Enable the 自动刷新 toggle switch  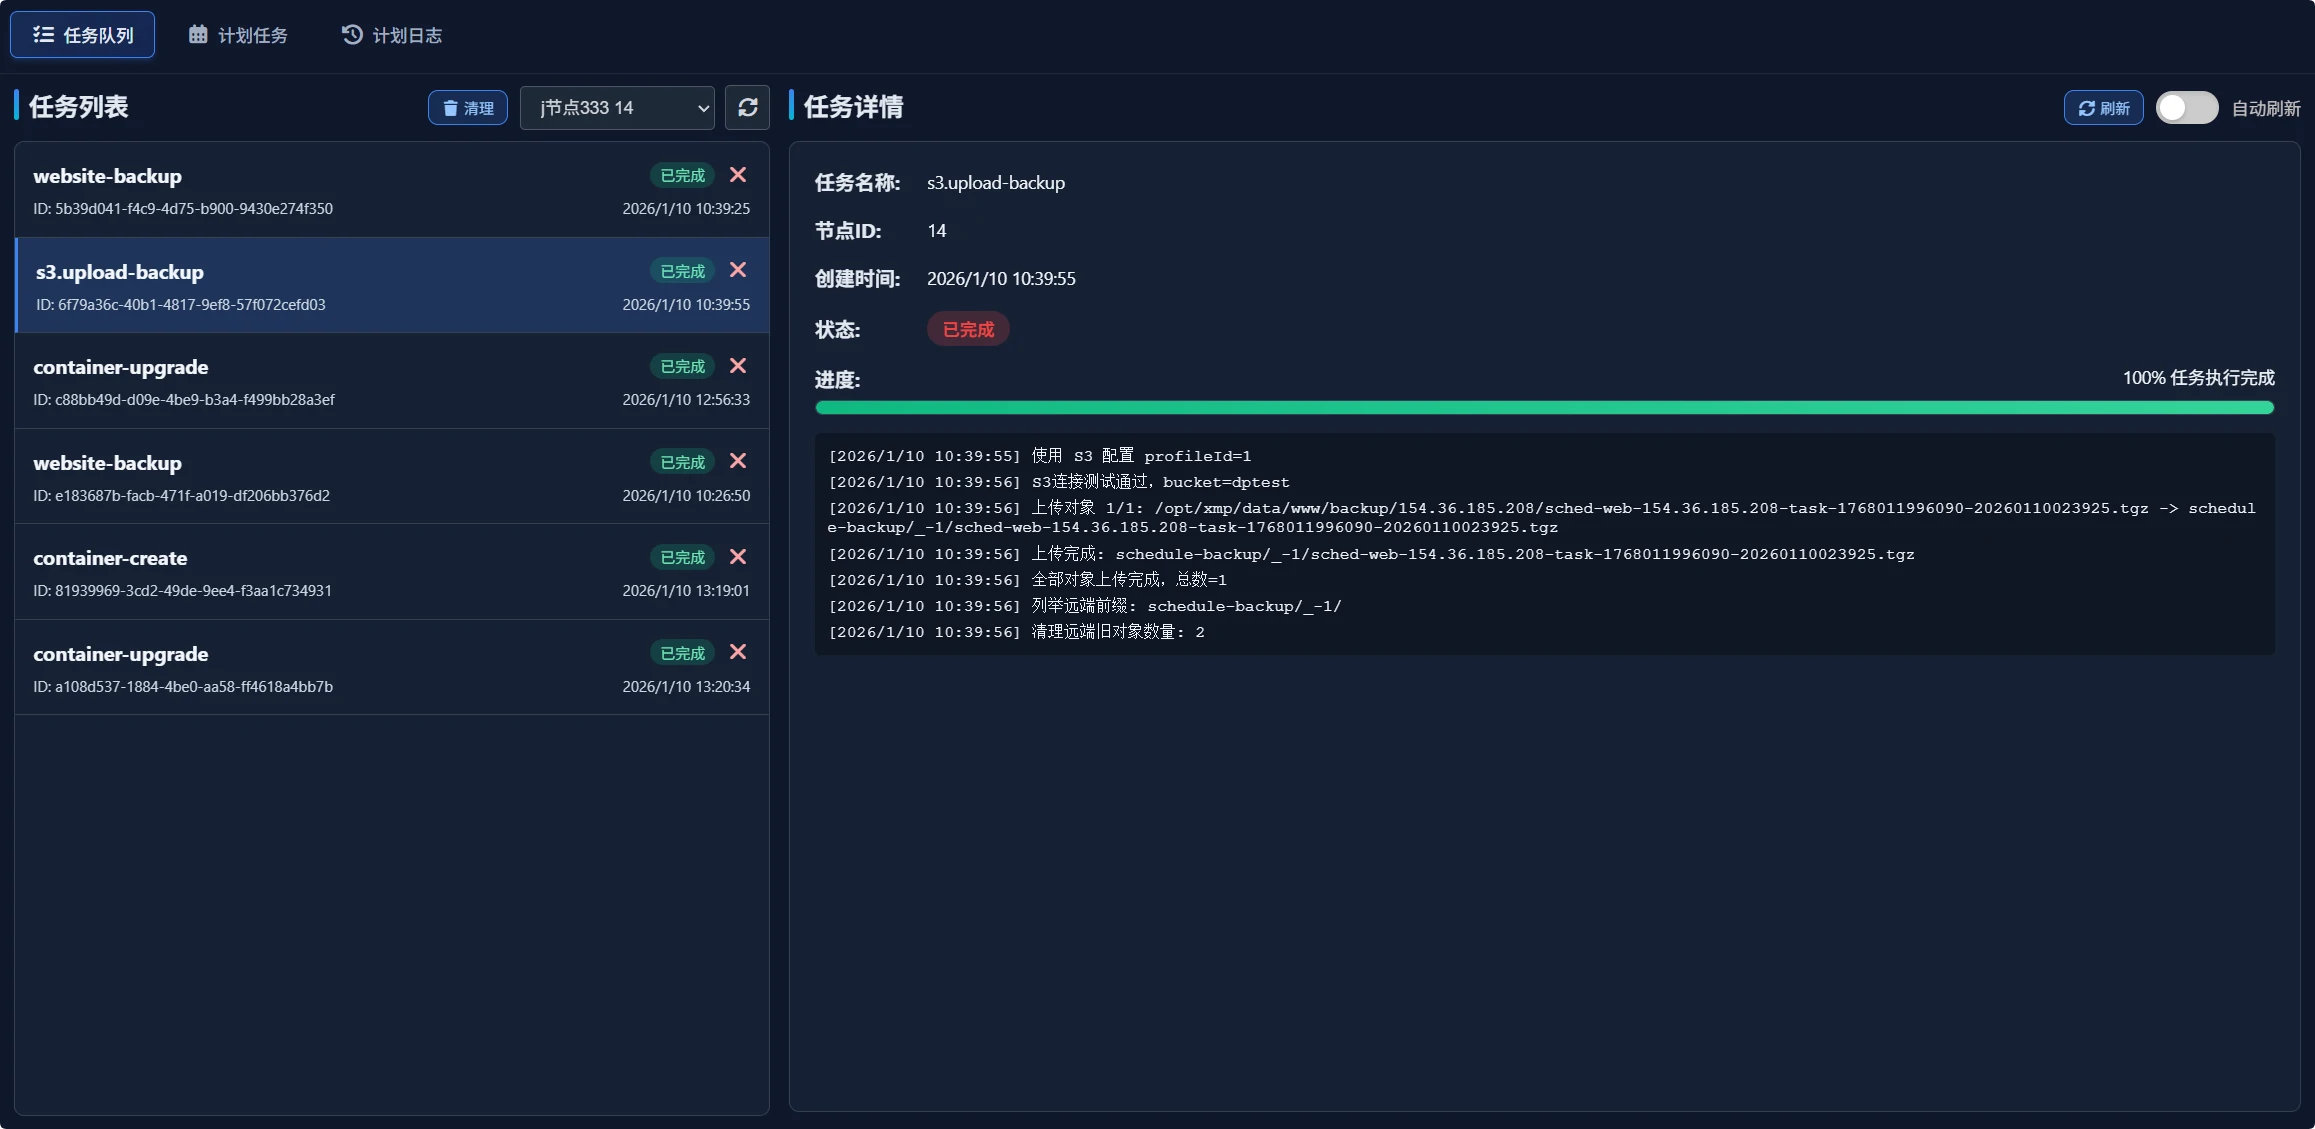[x=2188, y=107]
